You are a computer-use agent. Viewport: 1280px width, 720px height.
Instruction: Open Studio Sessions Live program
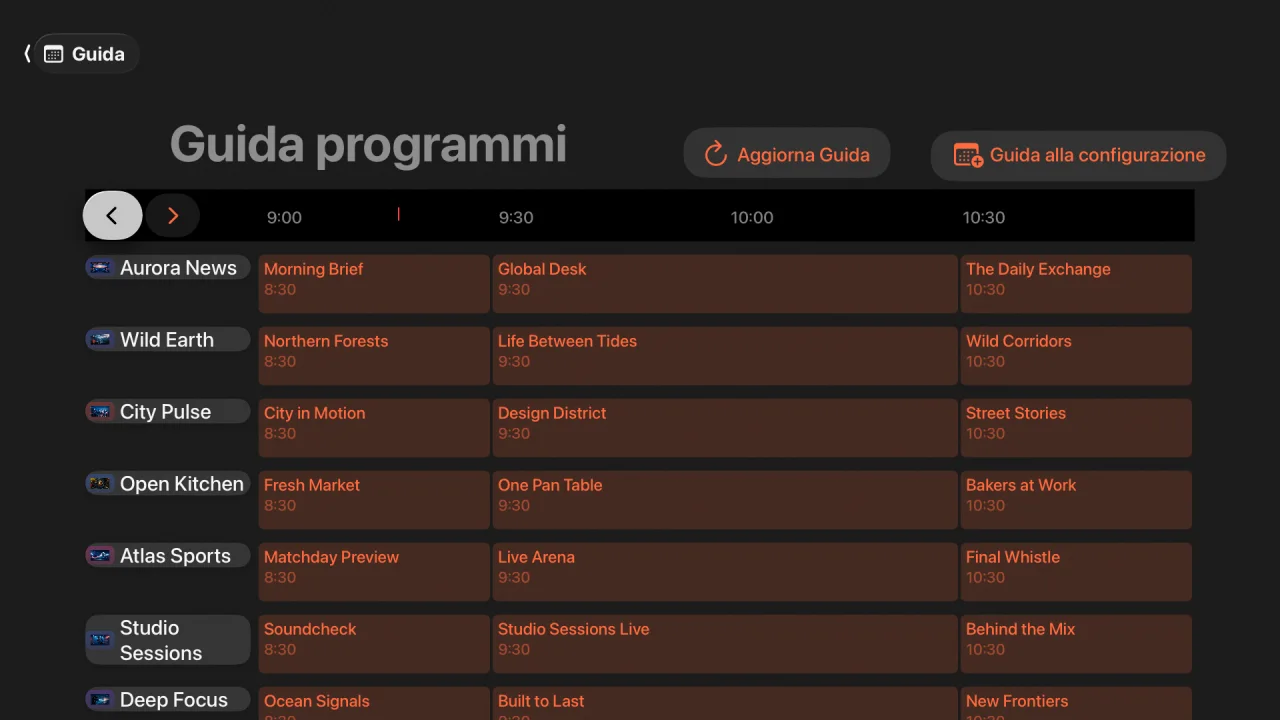pos(725,644)
